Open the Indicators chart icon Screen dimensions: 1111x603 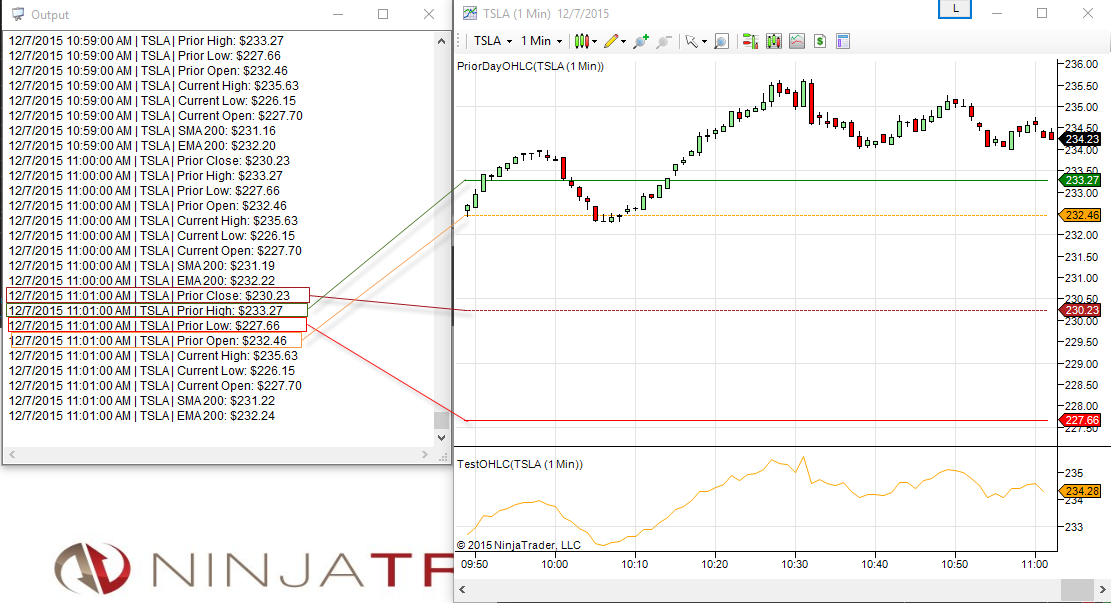[797, 41]
